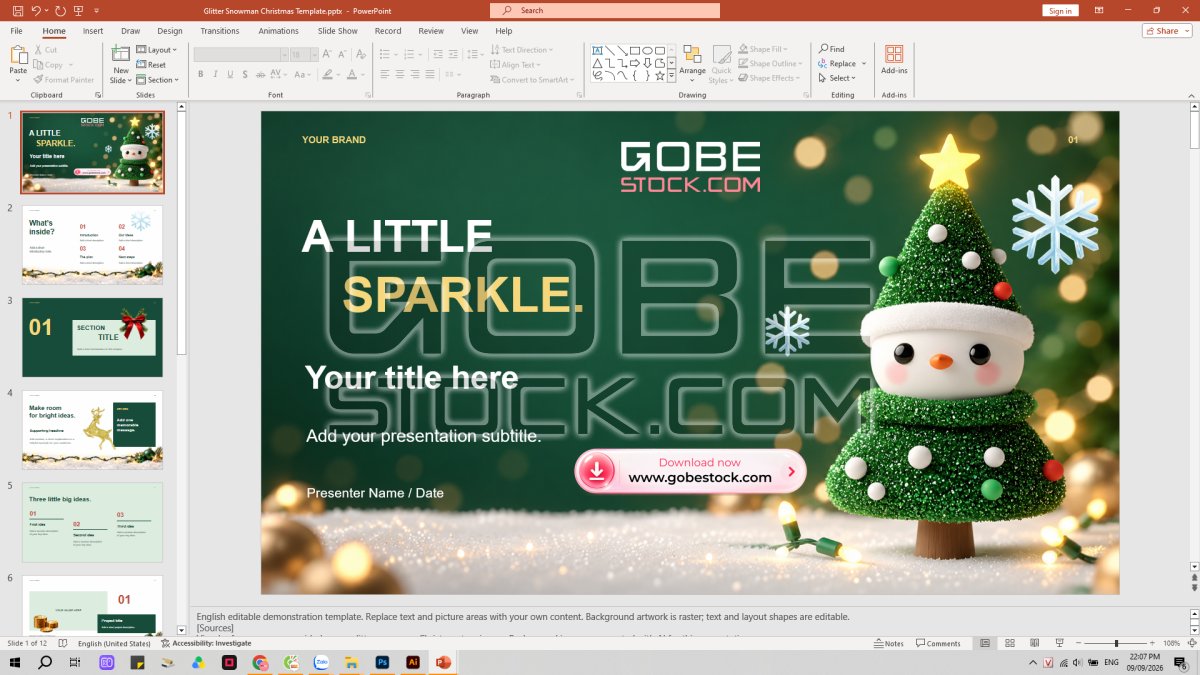This screenshot has height=675, width=1200.
Task: Select slide 2 thumbnail "What's inside?"
Action: point(92,245)
